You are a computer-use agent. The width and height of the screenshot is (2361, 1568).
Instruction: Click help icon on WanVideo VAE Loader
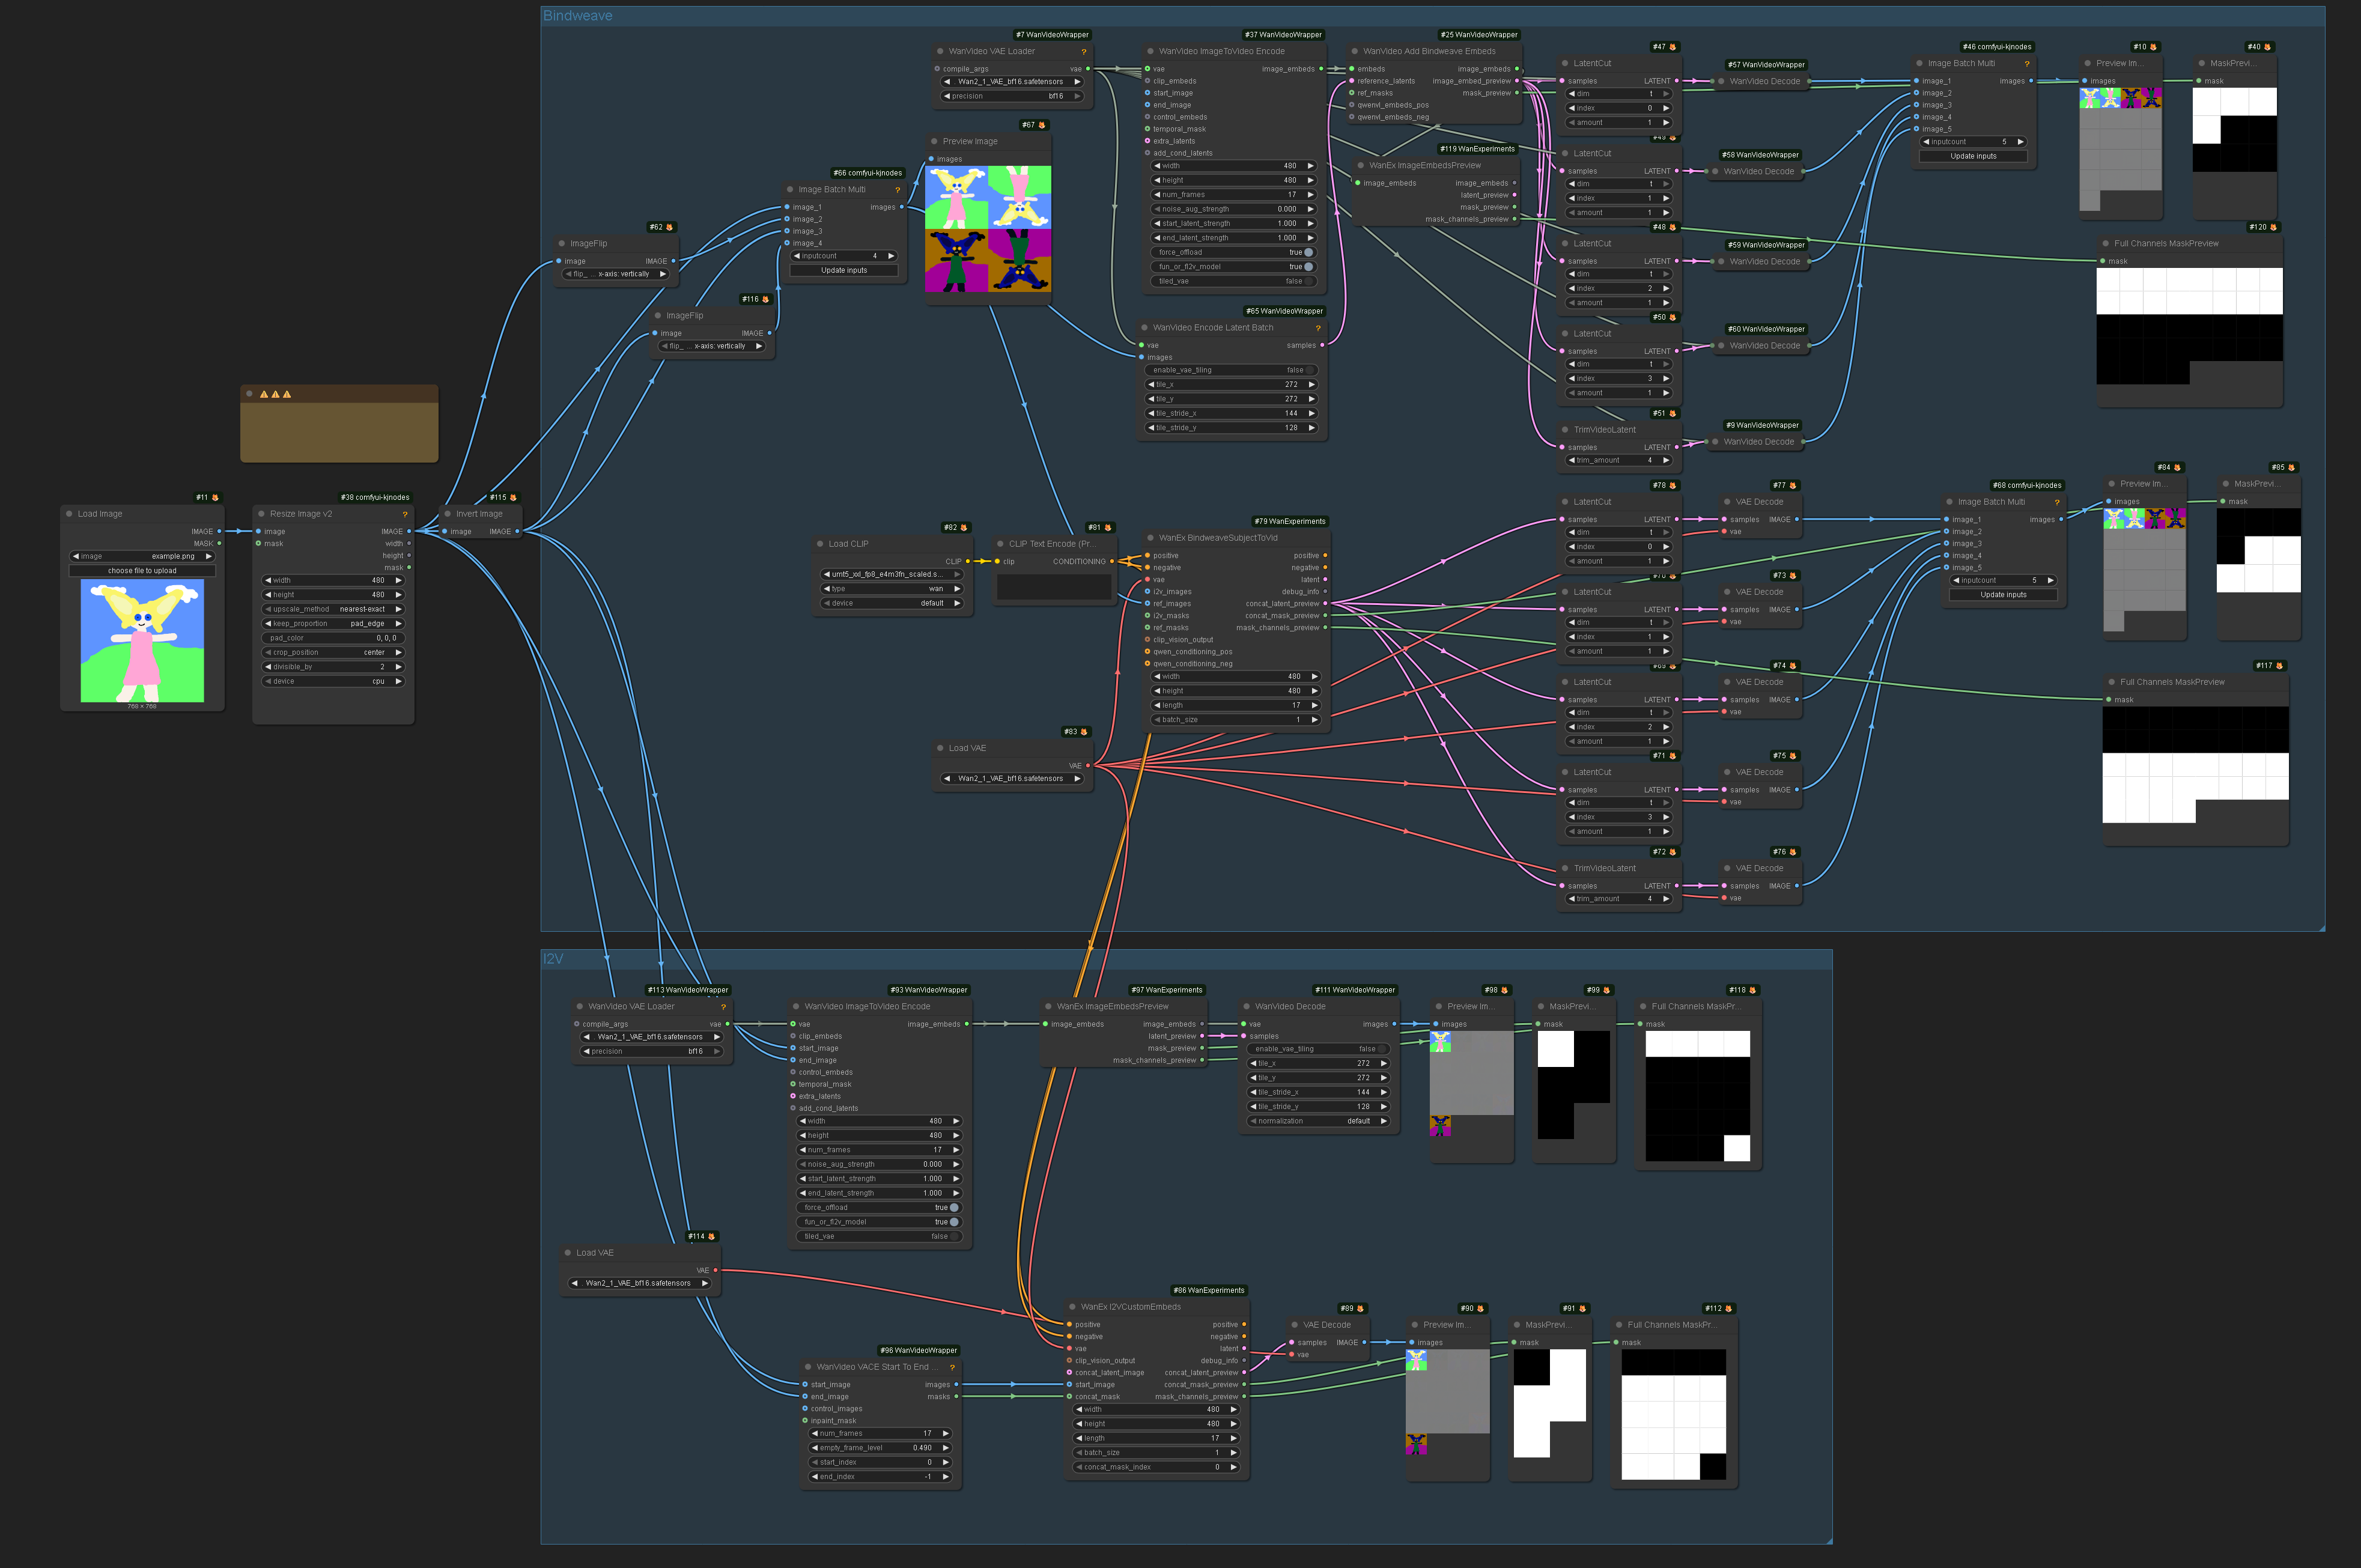1083,52
